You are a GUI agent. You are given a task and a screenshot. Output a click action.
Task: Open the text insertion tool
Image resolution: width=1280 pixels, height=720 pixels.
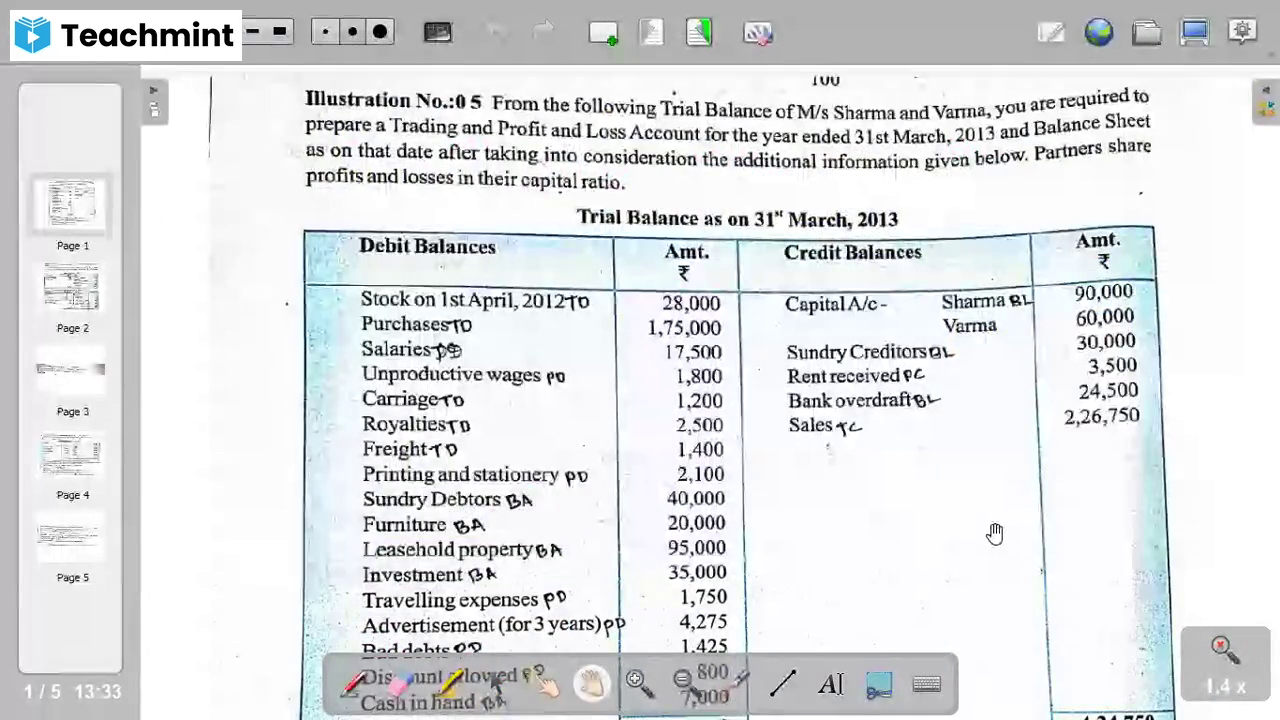point(831,683)
